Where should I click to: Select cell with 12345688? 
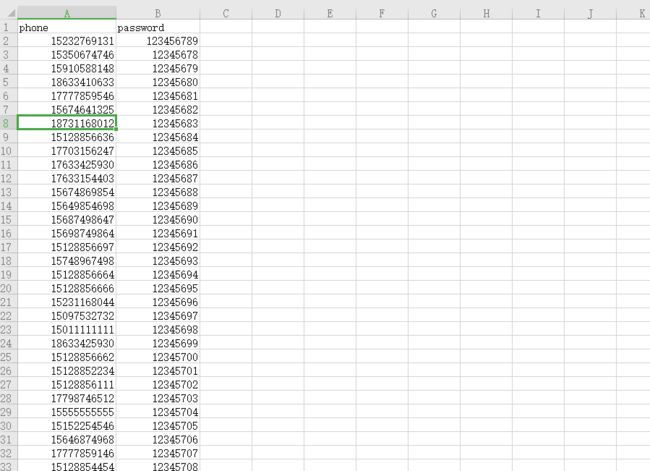pyautogui.click(x=158, y=192)
